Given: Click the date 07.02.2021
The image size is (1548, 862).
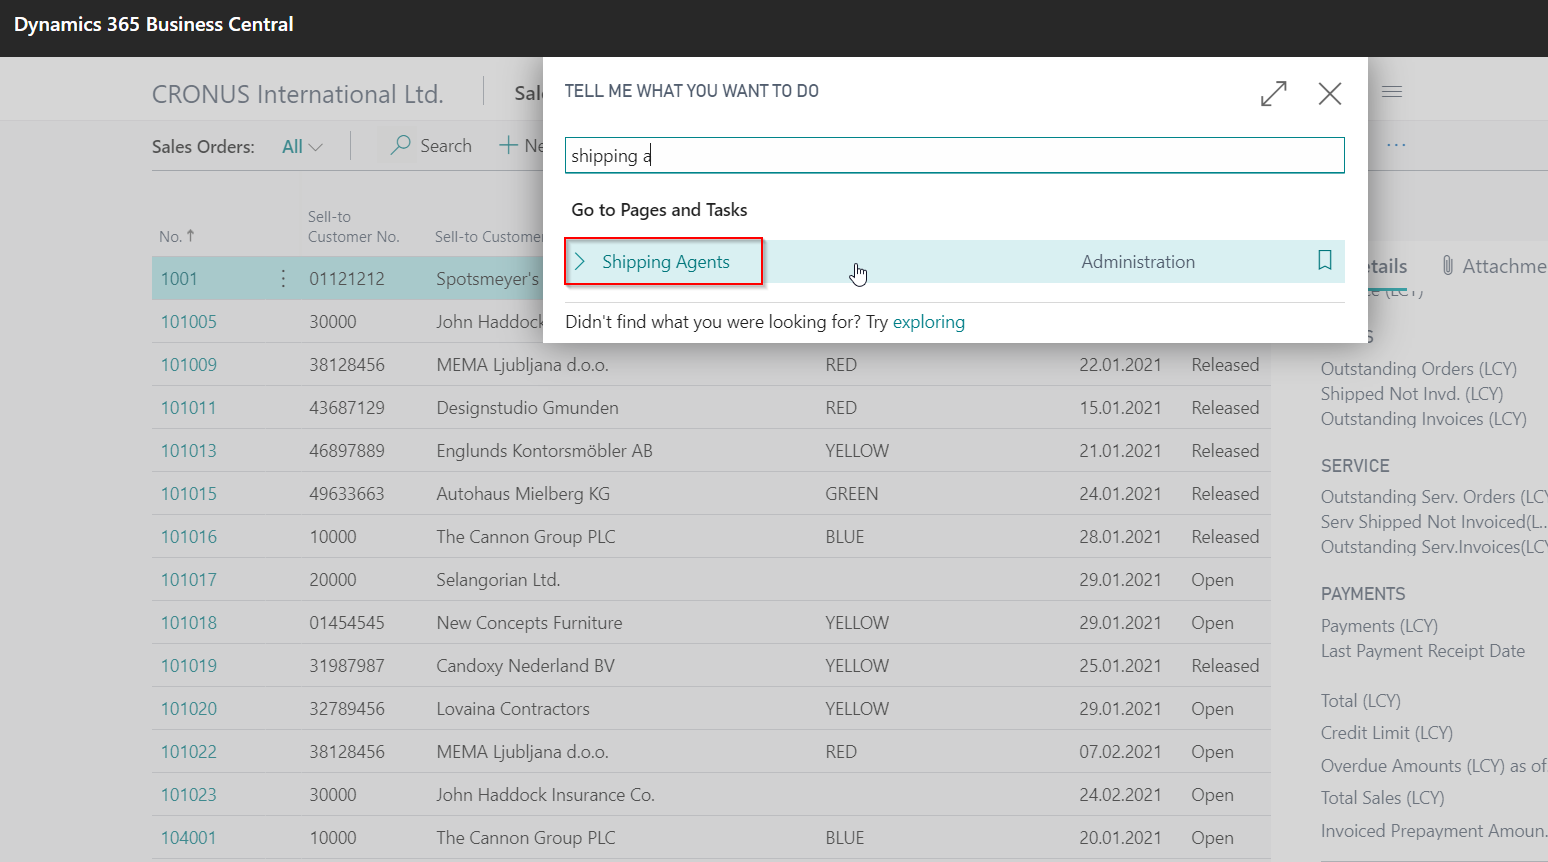Looking at the screenshot, I should (1120, 752).
